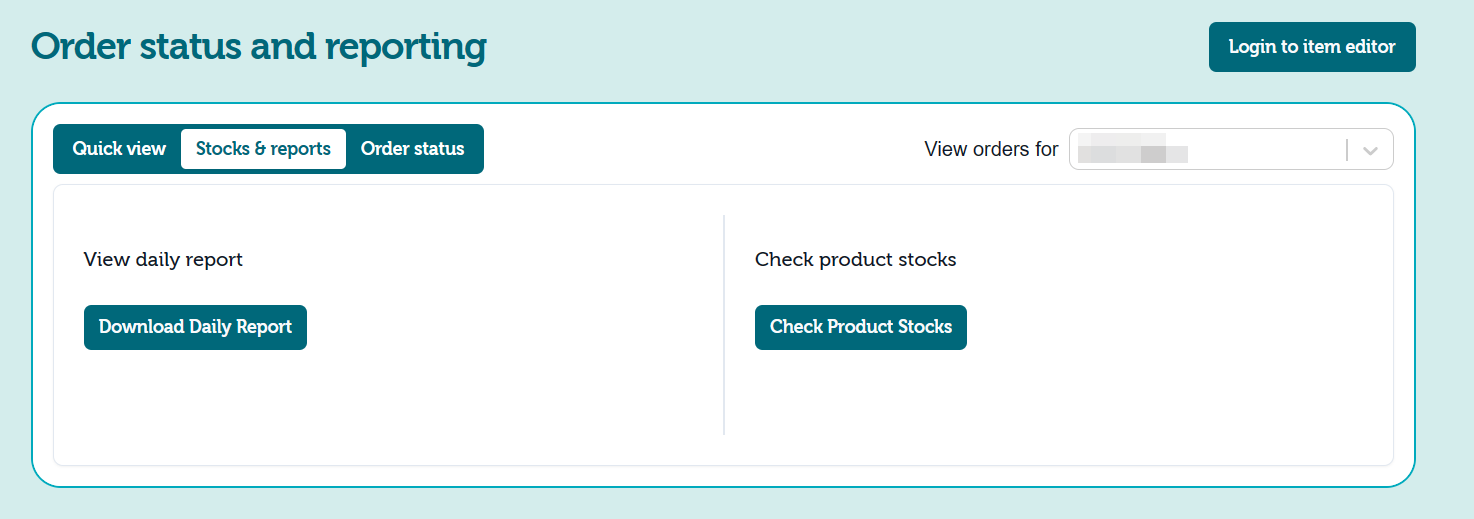Open the Order status tab
This screenshot has width=1474, height=519.
click(413, 149)
